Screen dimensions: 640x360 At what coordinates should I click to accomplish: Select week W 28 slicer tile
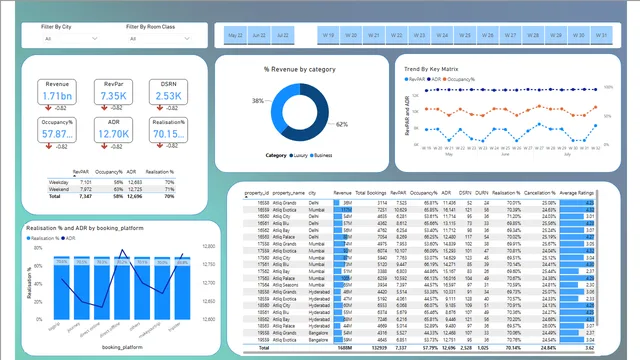[x=533, y=36]
